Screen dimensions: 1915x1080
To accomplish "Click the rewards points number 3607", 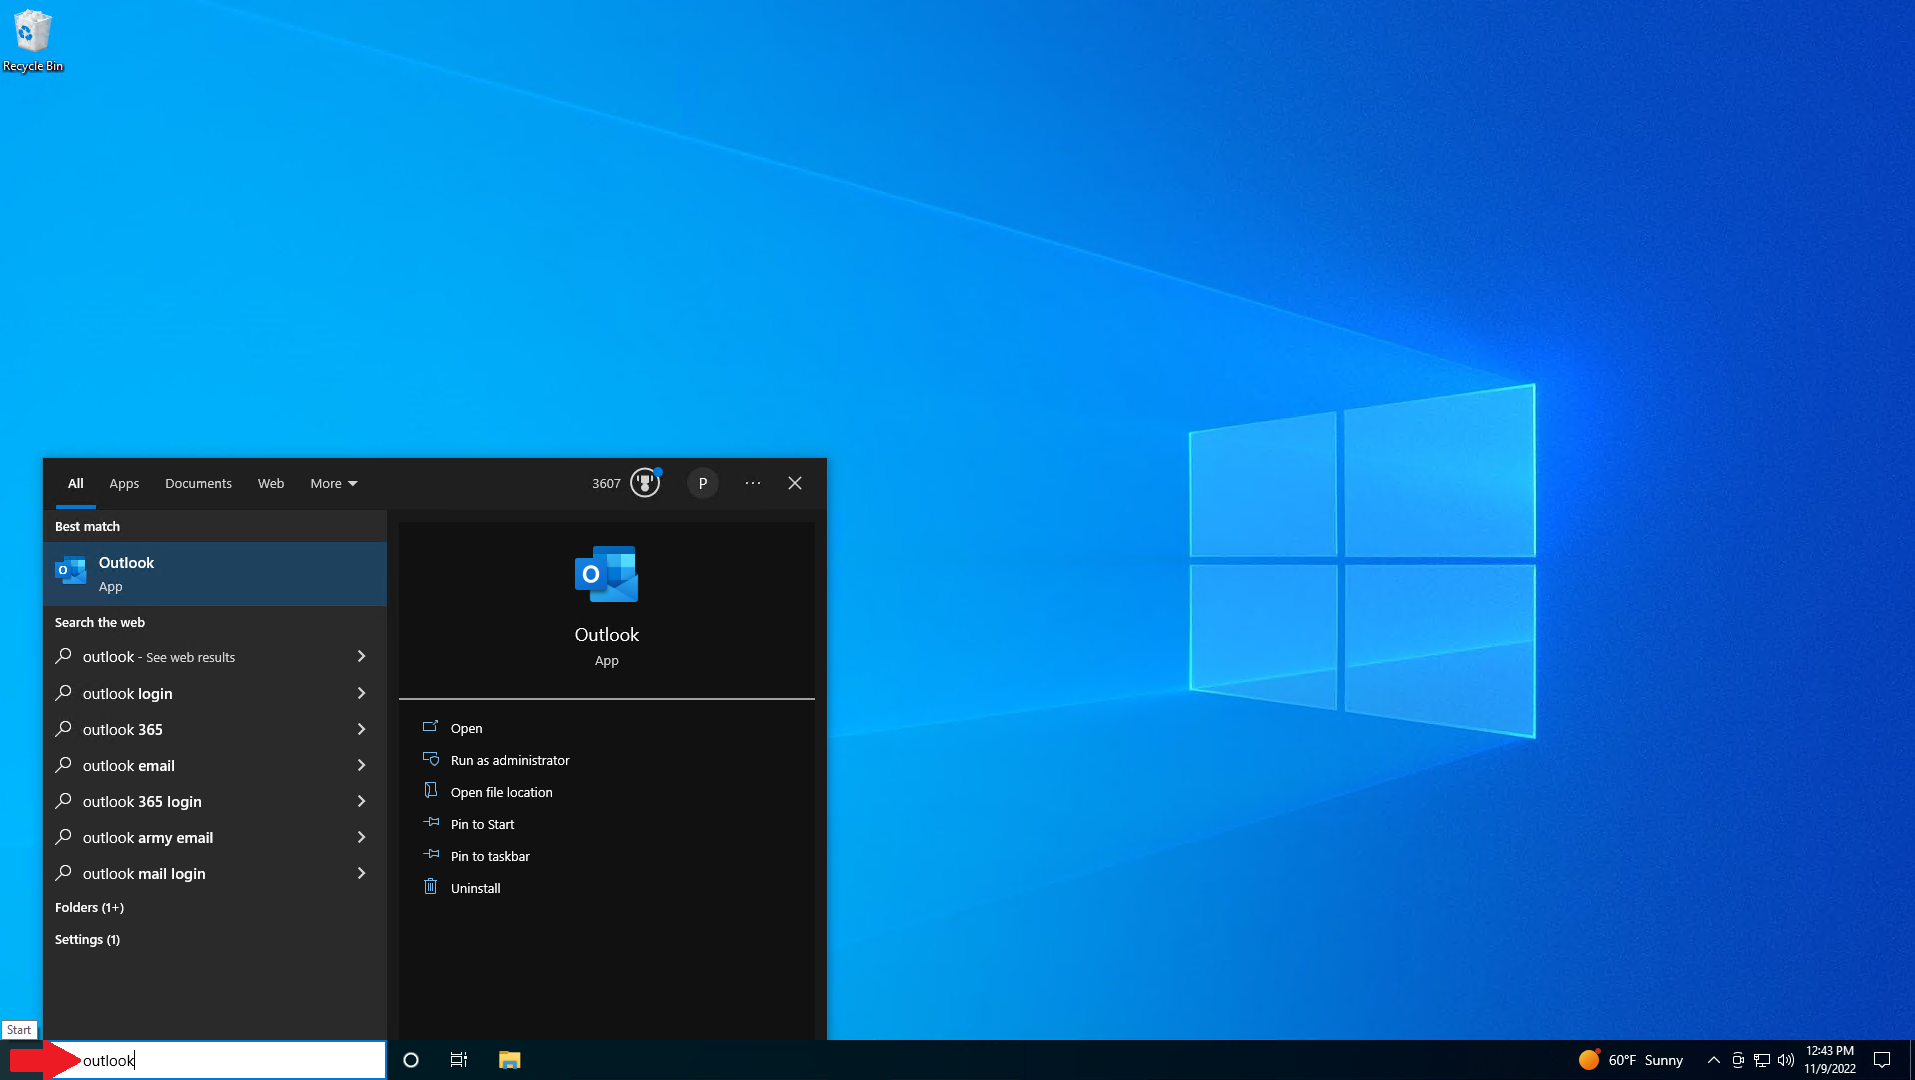I will click(606, 483).
